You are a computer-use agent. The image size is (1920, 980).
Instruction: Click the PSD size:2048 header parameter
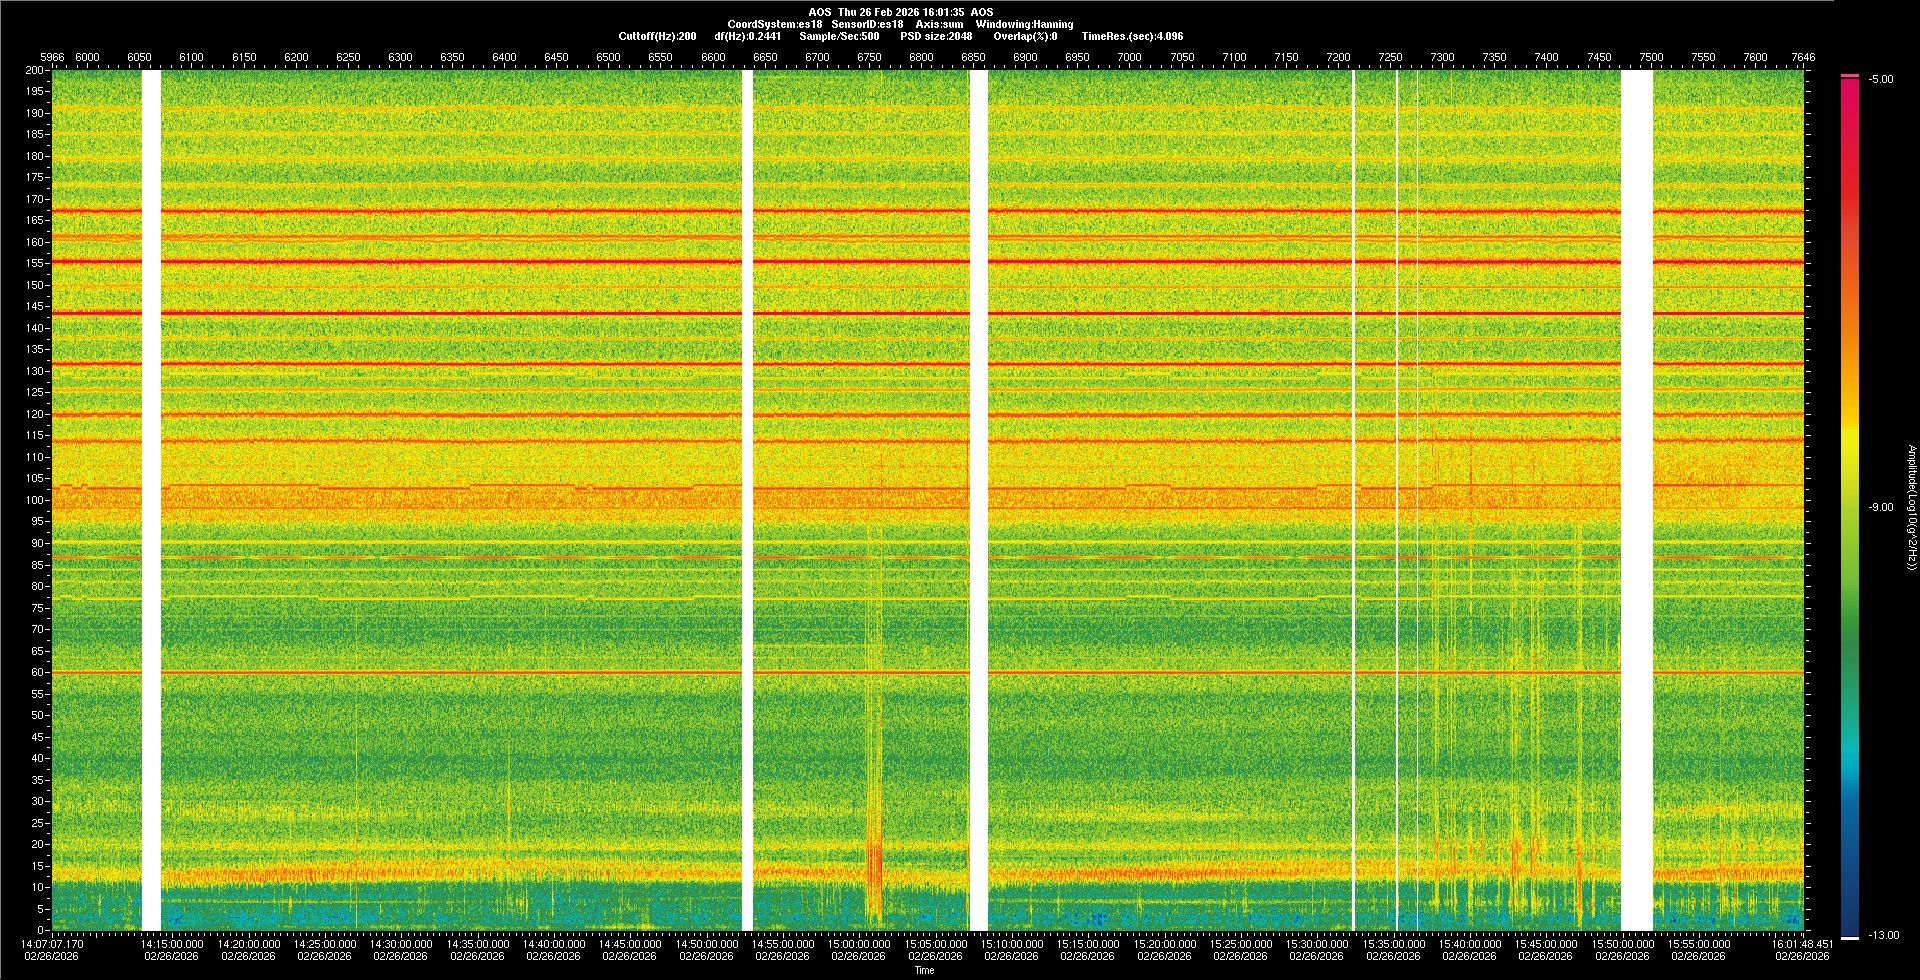[x=935, y=36]
